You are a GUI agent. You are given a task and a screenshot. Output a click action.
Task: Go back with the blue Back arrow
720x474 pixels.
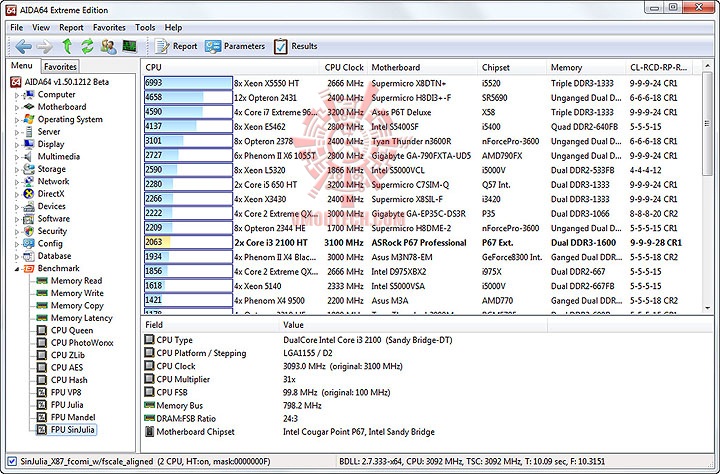(23, 46)
